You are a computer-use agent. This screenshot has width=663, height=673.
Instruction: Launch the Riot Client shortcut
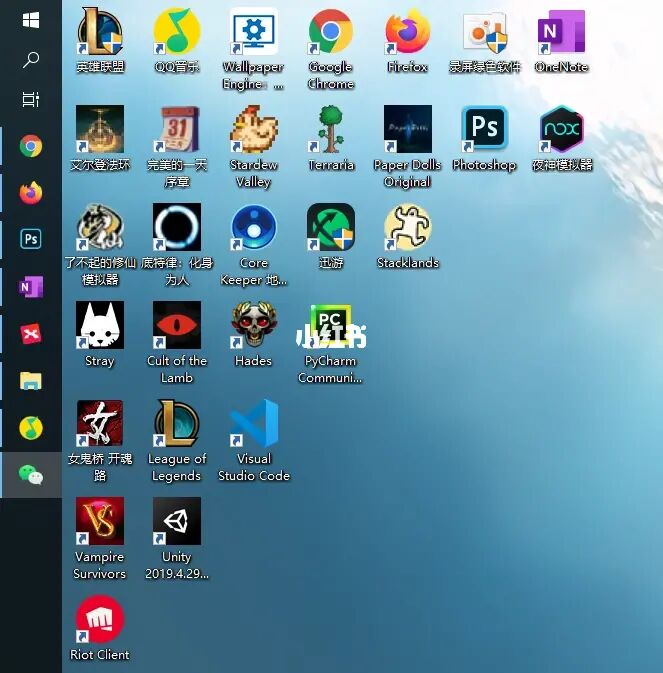[x=100, y=618]
